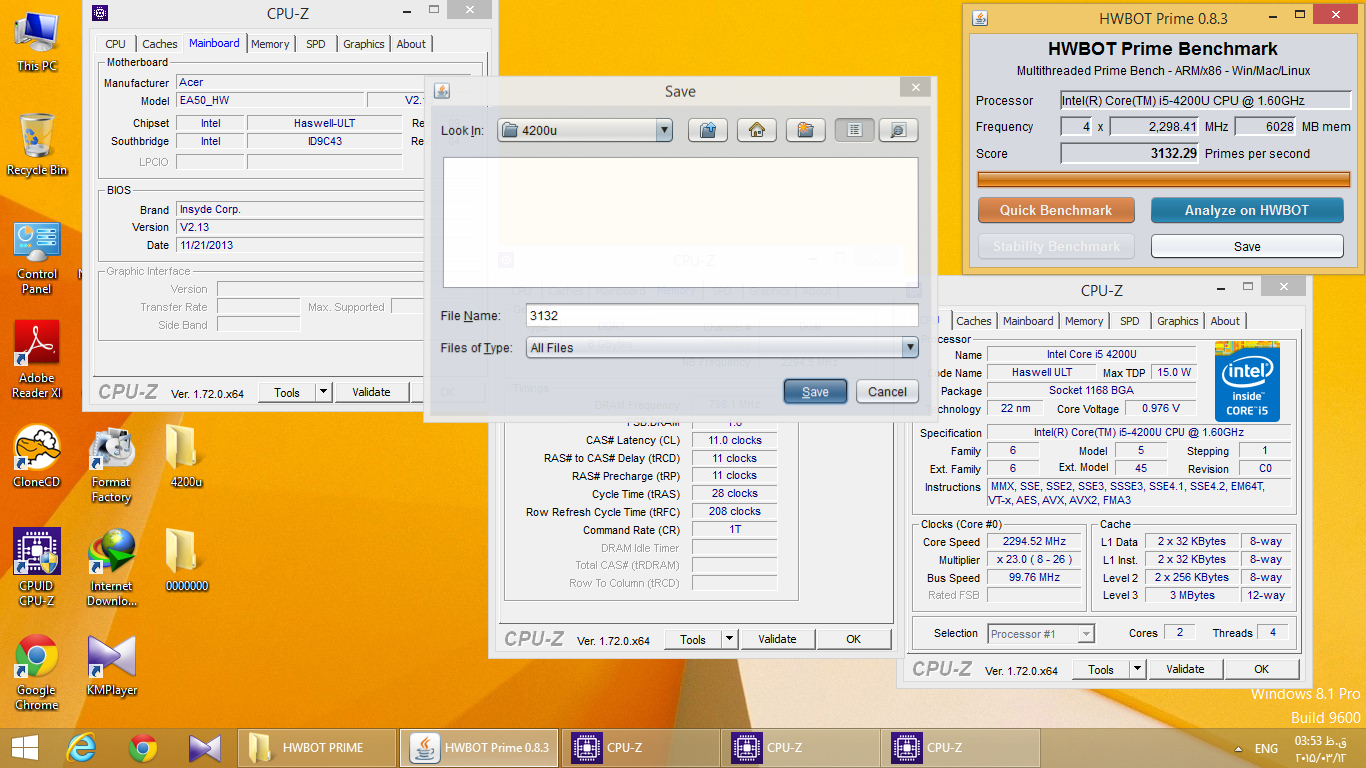The image size is (1366, 768).
Task: Click the system tray clock
Action: [x=1322, y=748]
